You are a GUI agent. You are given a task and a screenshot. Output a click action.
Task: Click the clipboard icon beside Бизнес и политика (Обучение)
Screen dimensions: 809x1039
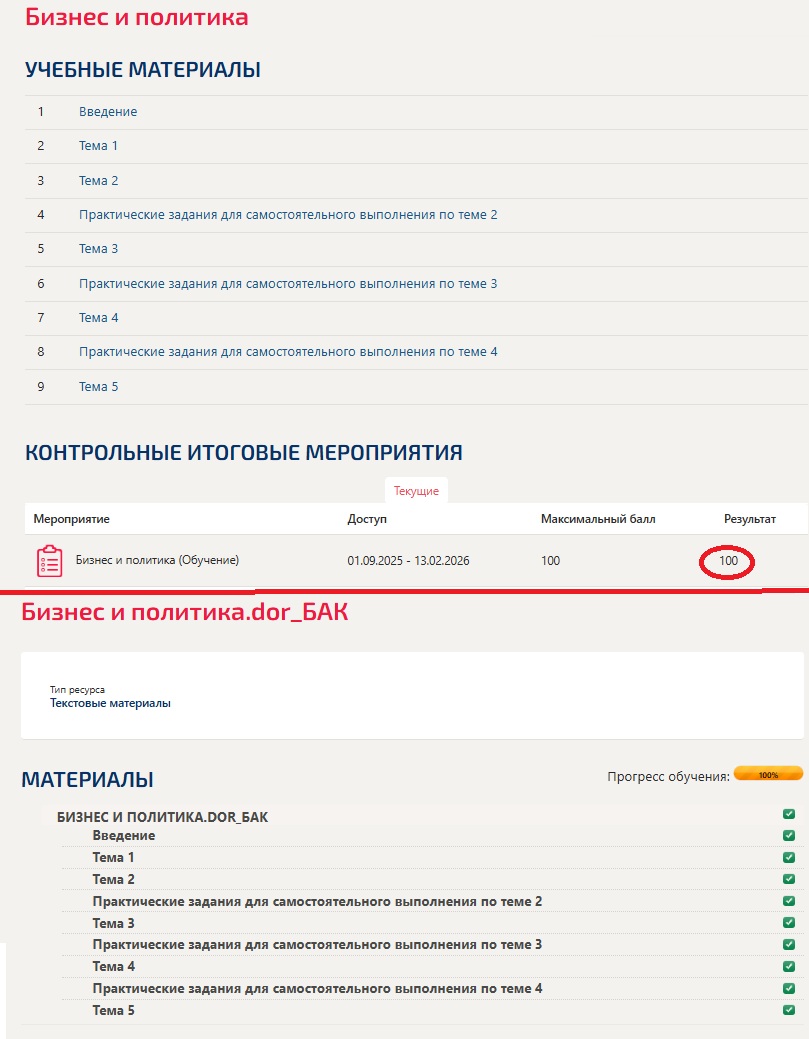point(49,561)
